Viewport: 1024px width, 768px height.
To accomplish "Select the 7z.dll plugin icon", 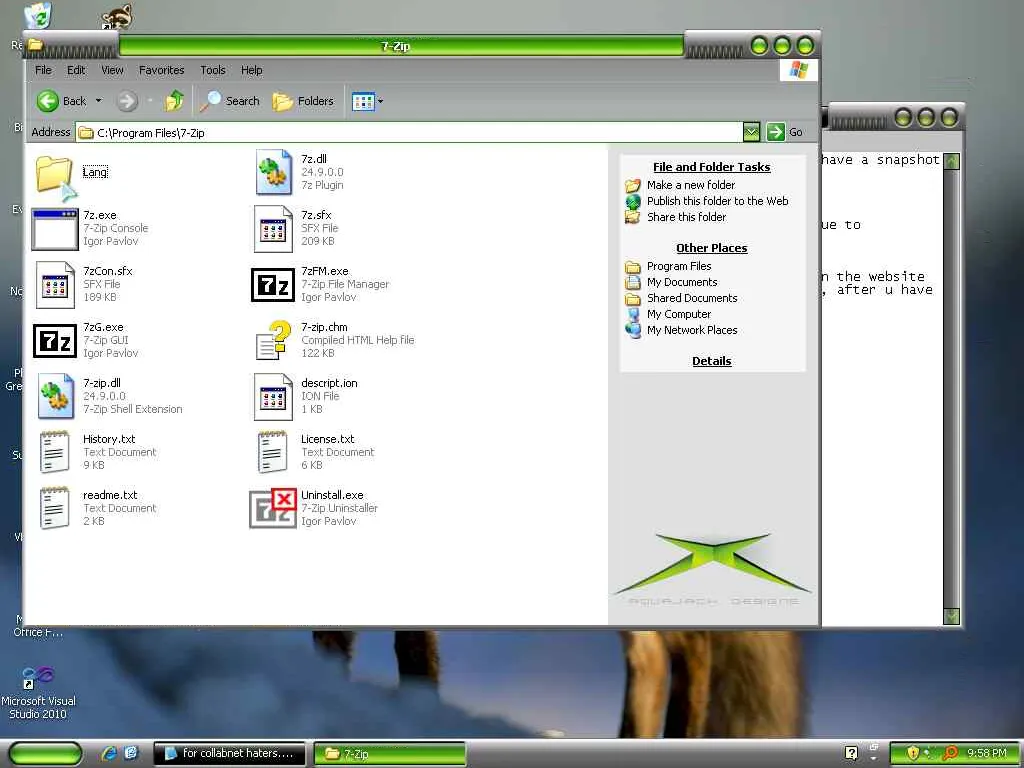I will [x=274, y=172].
